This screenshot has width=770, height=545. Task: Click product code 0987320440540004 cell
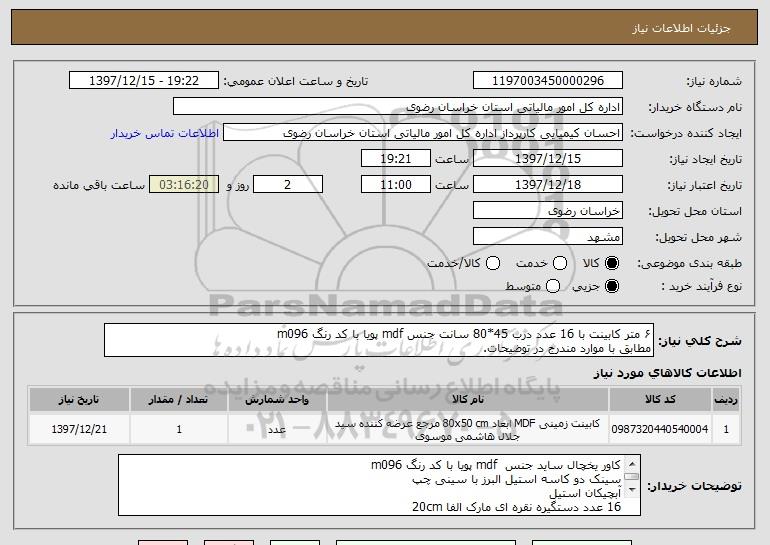[660, 430]
